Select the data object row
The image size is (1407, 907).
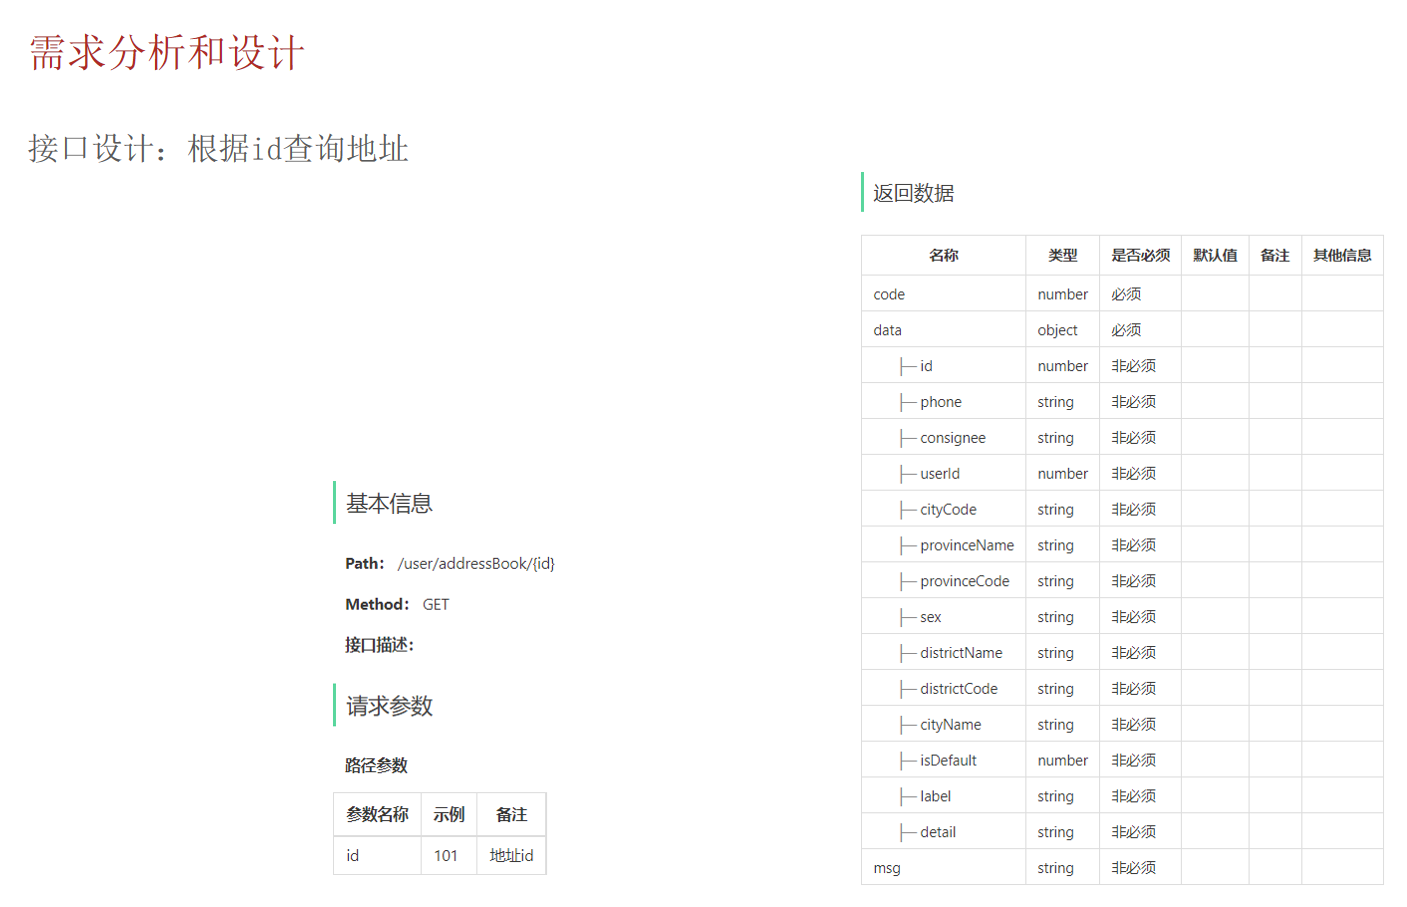pos(887,329)
